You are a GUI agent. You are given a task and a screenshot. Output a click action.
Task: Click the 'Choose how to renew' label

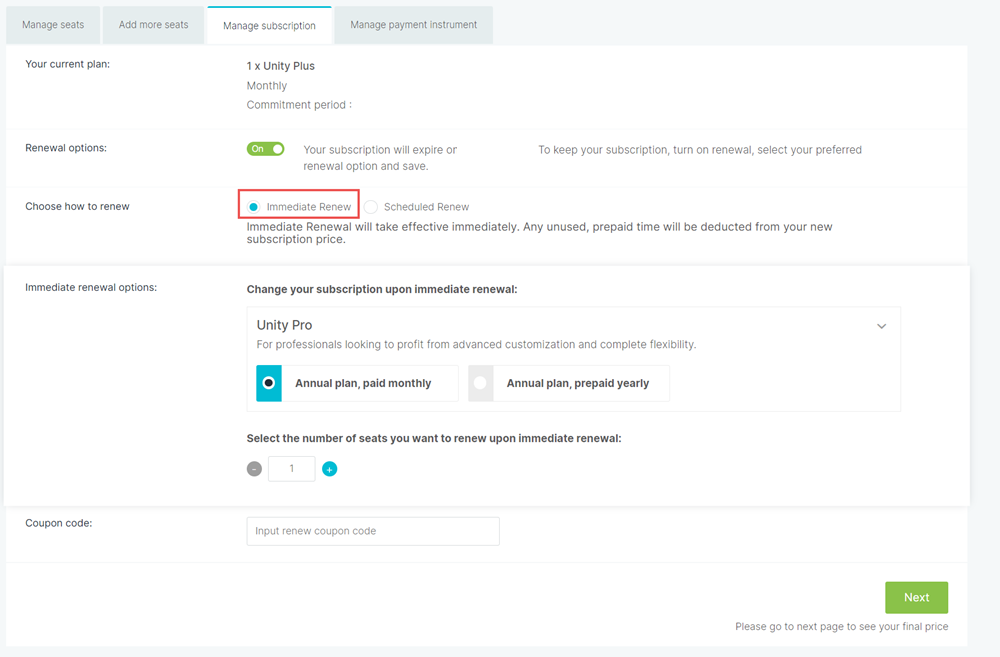click(x=77, y=206)
